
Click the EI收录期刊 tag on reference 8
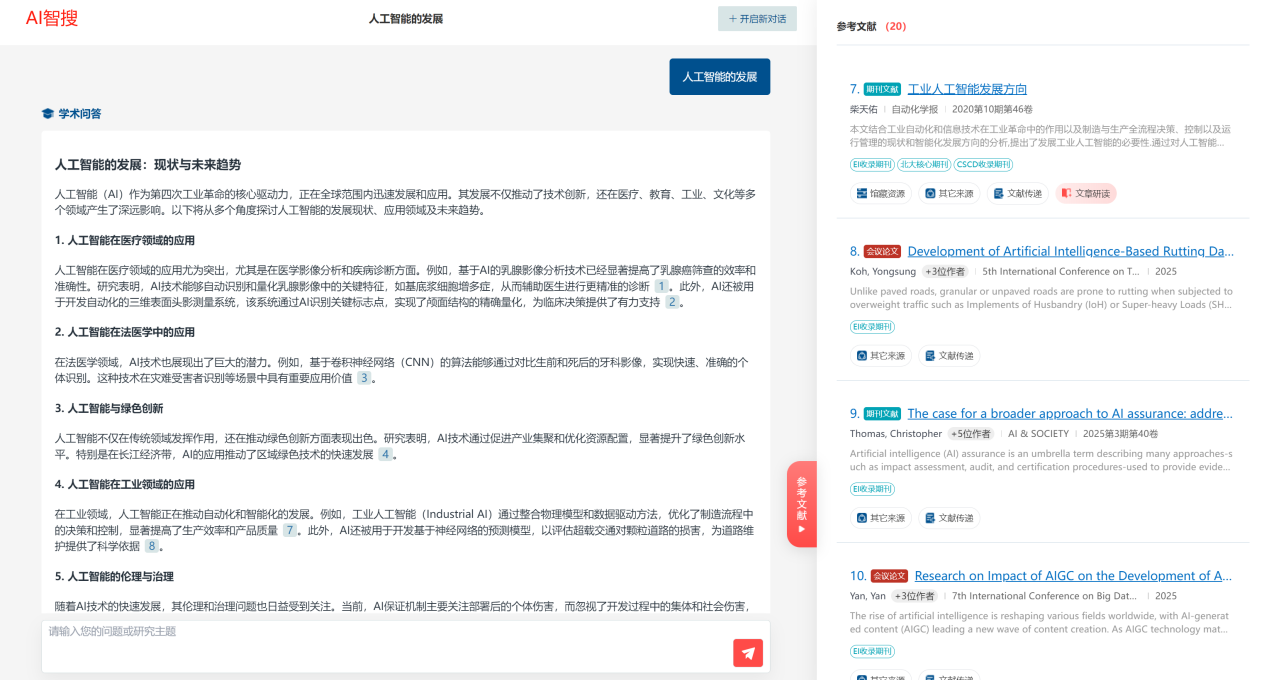[873, 326]
